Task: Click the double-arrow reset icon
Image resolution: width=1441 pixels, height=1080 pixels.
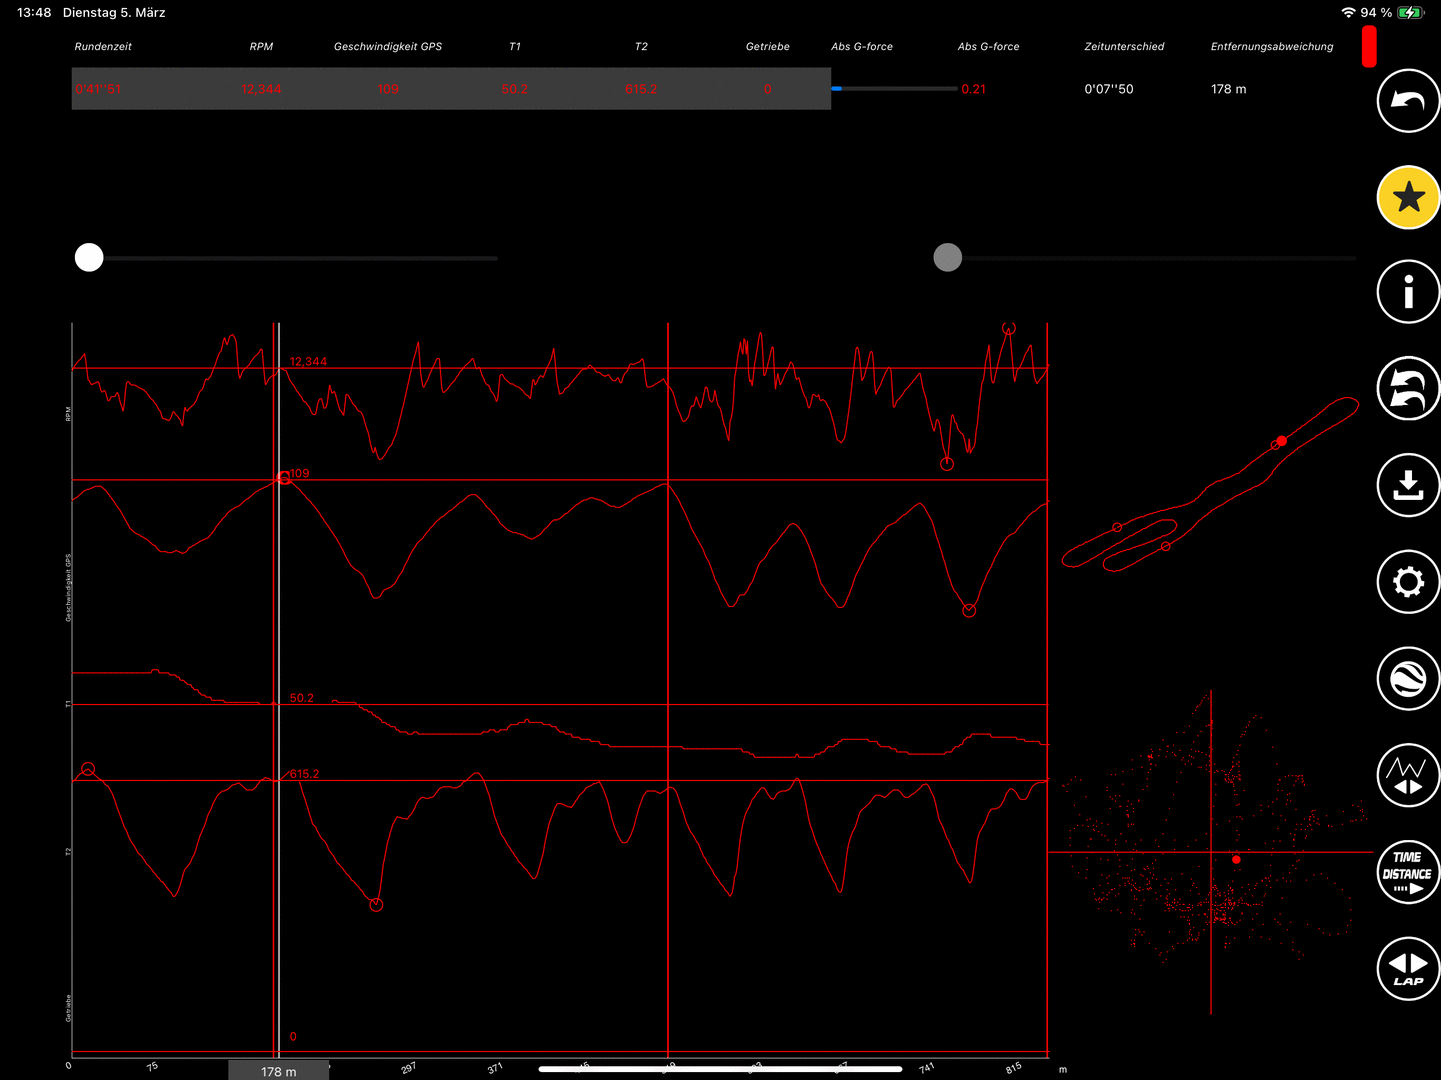Action: (1408, 389)
